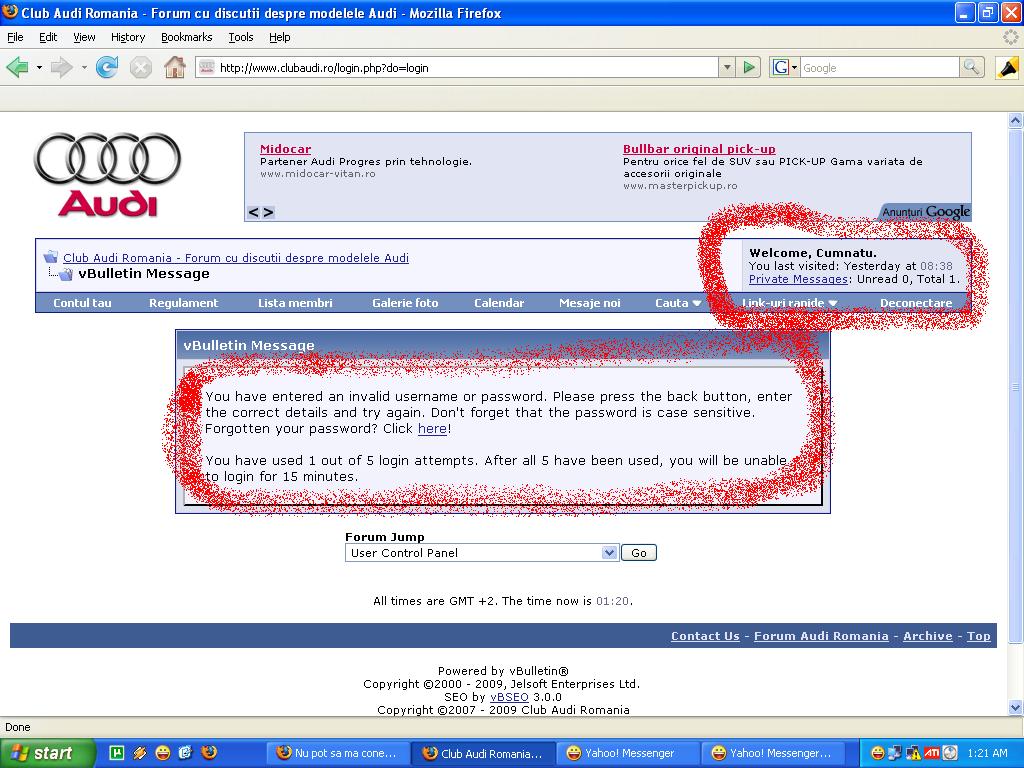
Task: Open quick launch green H icon
Action: point(117,753)
